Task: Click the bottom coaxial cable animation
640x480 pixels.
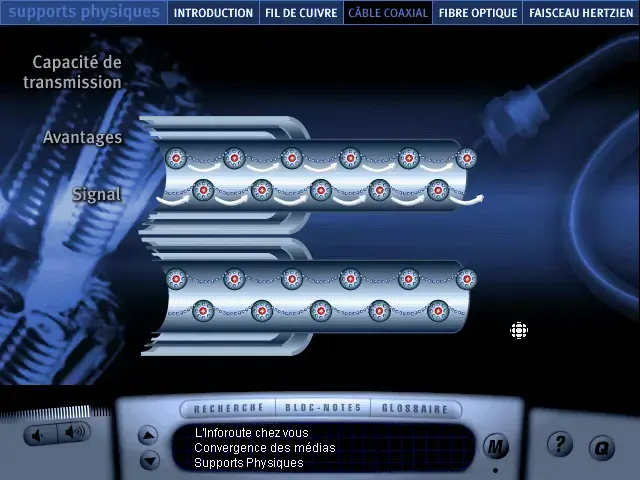Action: [309, 296]
